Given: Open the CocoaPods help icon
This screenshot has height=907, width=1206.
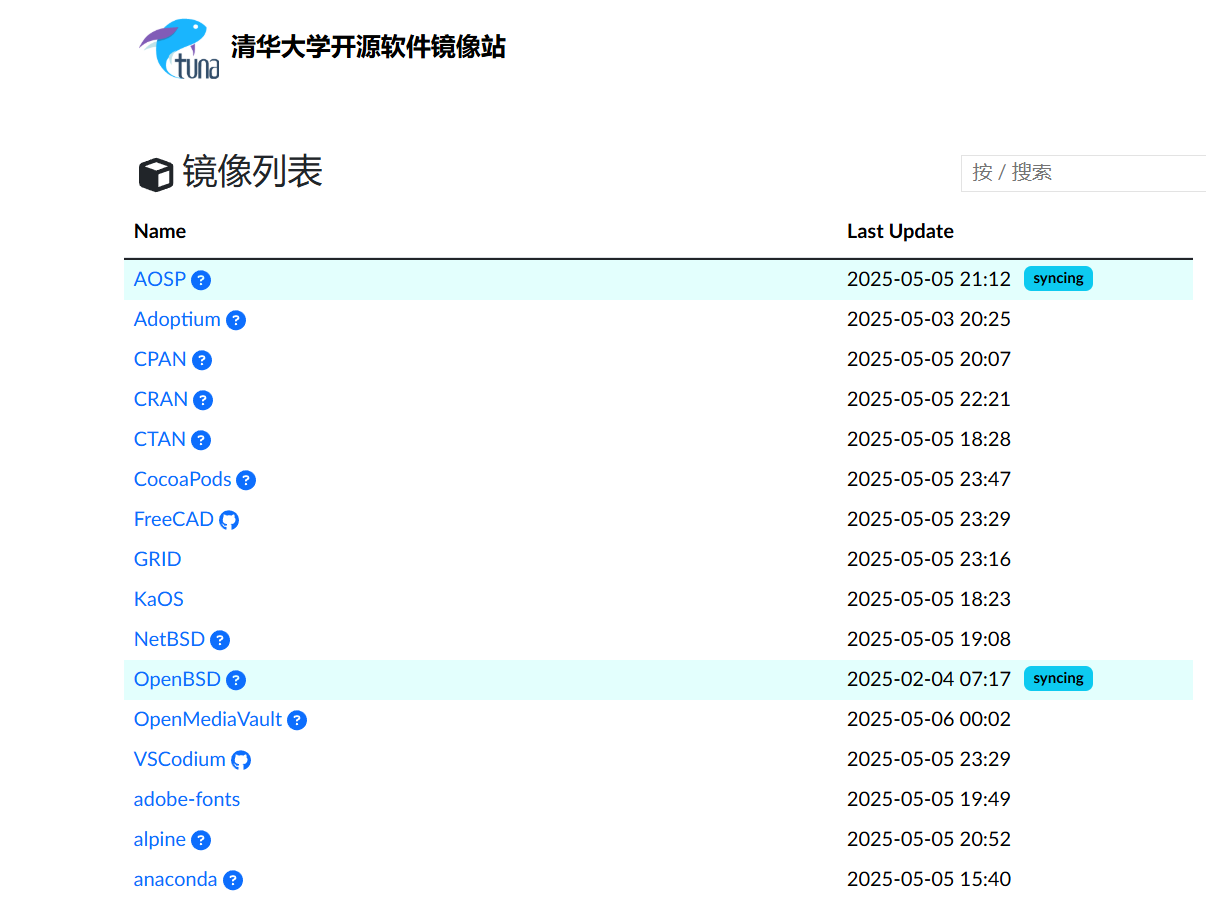Looking at the screenshot, I should tap(246, 480).
